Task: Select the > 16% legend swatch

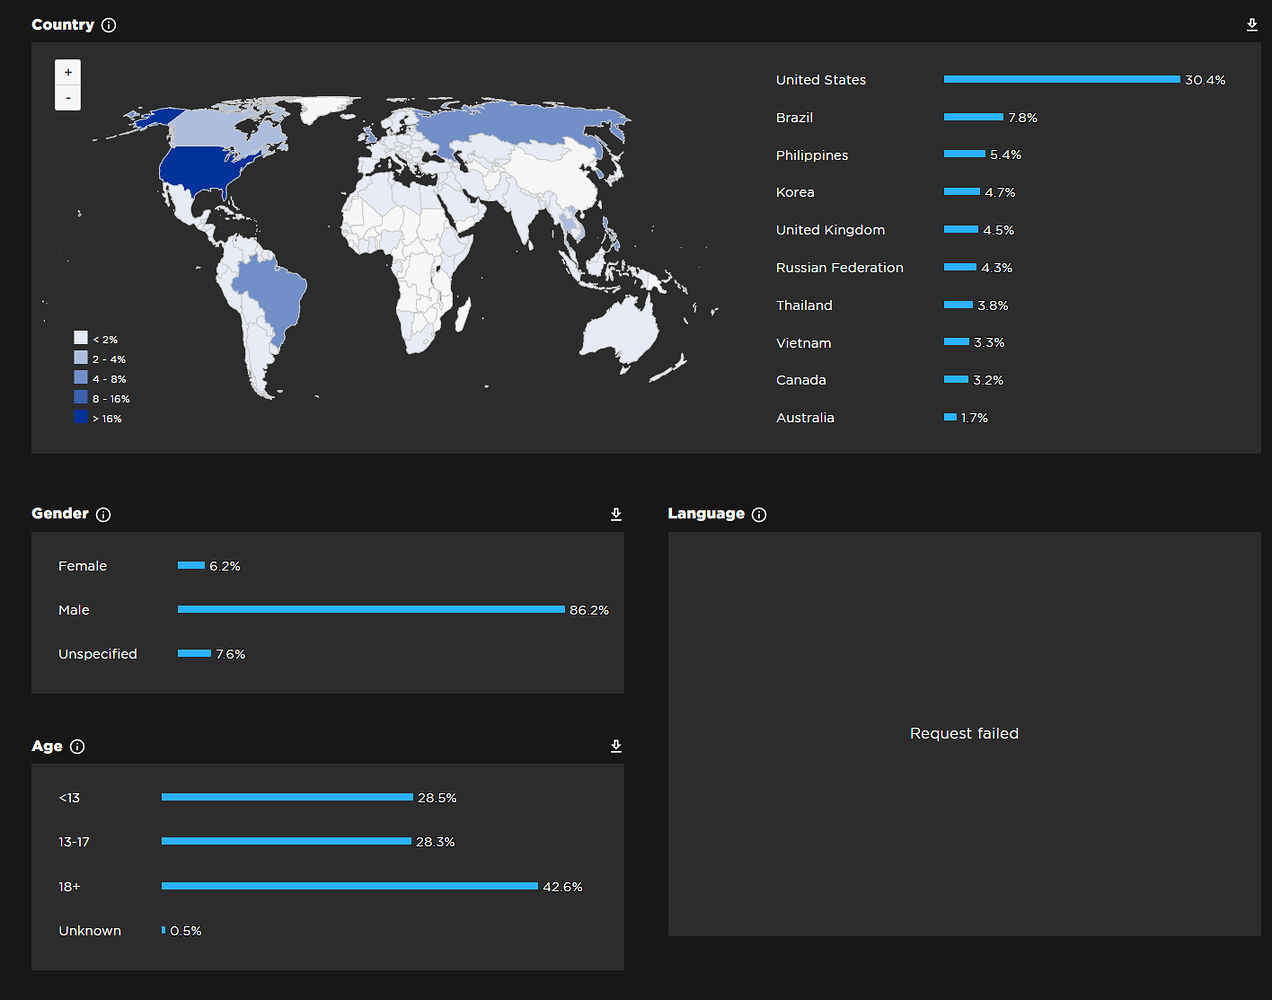Action: click(x=81, y=418)
